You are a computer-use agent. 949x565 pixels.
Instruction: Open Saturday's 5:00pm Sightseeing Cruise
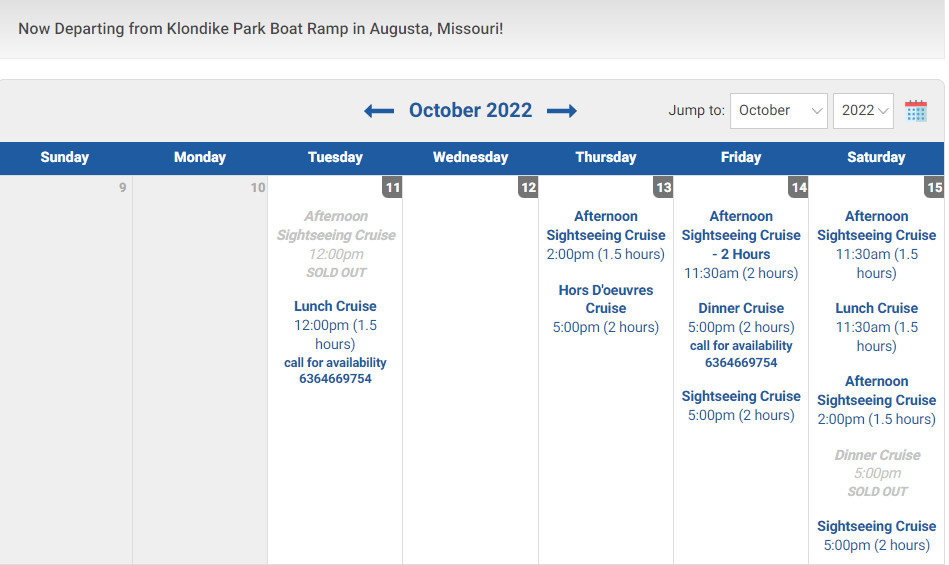pyautogui.click(x=876, y=526)
